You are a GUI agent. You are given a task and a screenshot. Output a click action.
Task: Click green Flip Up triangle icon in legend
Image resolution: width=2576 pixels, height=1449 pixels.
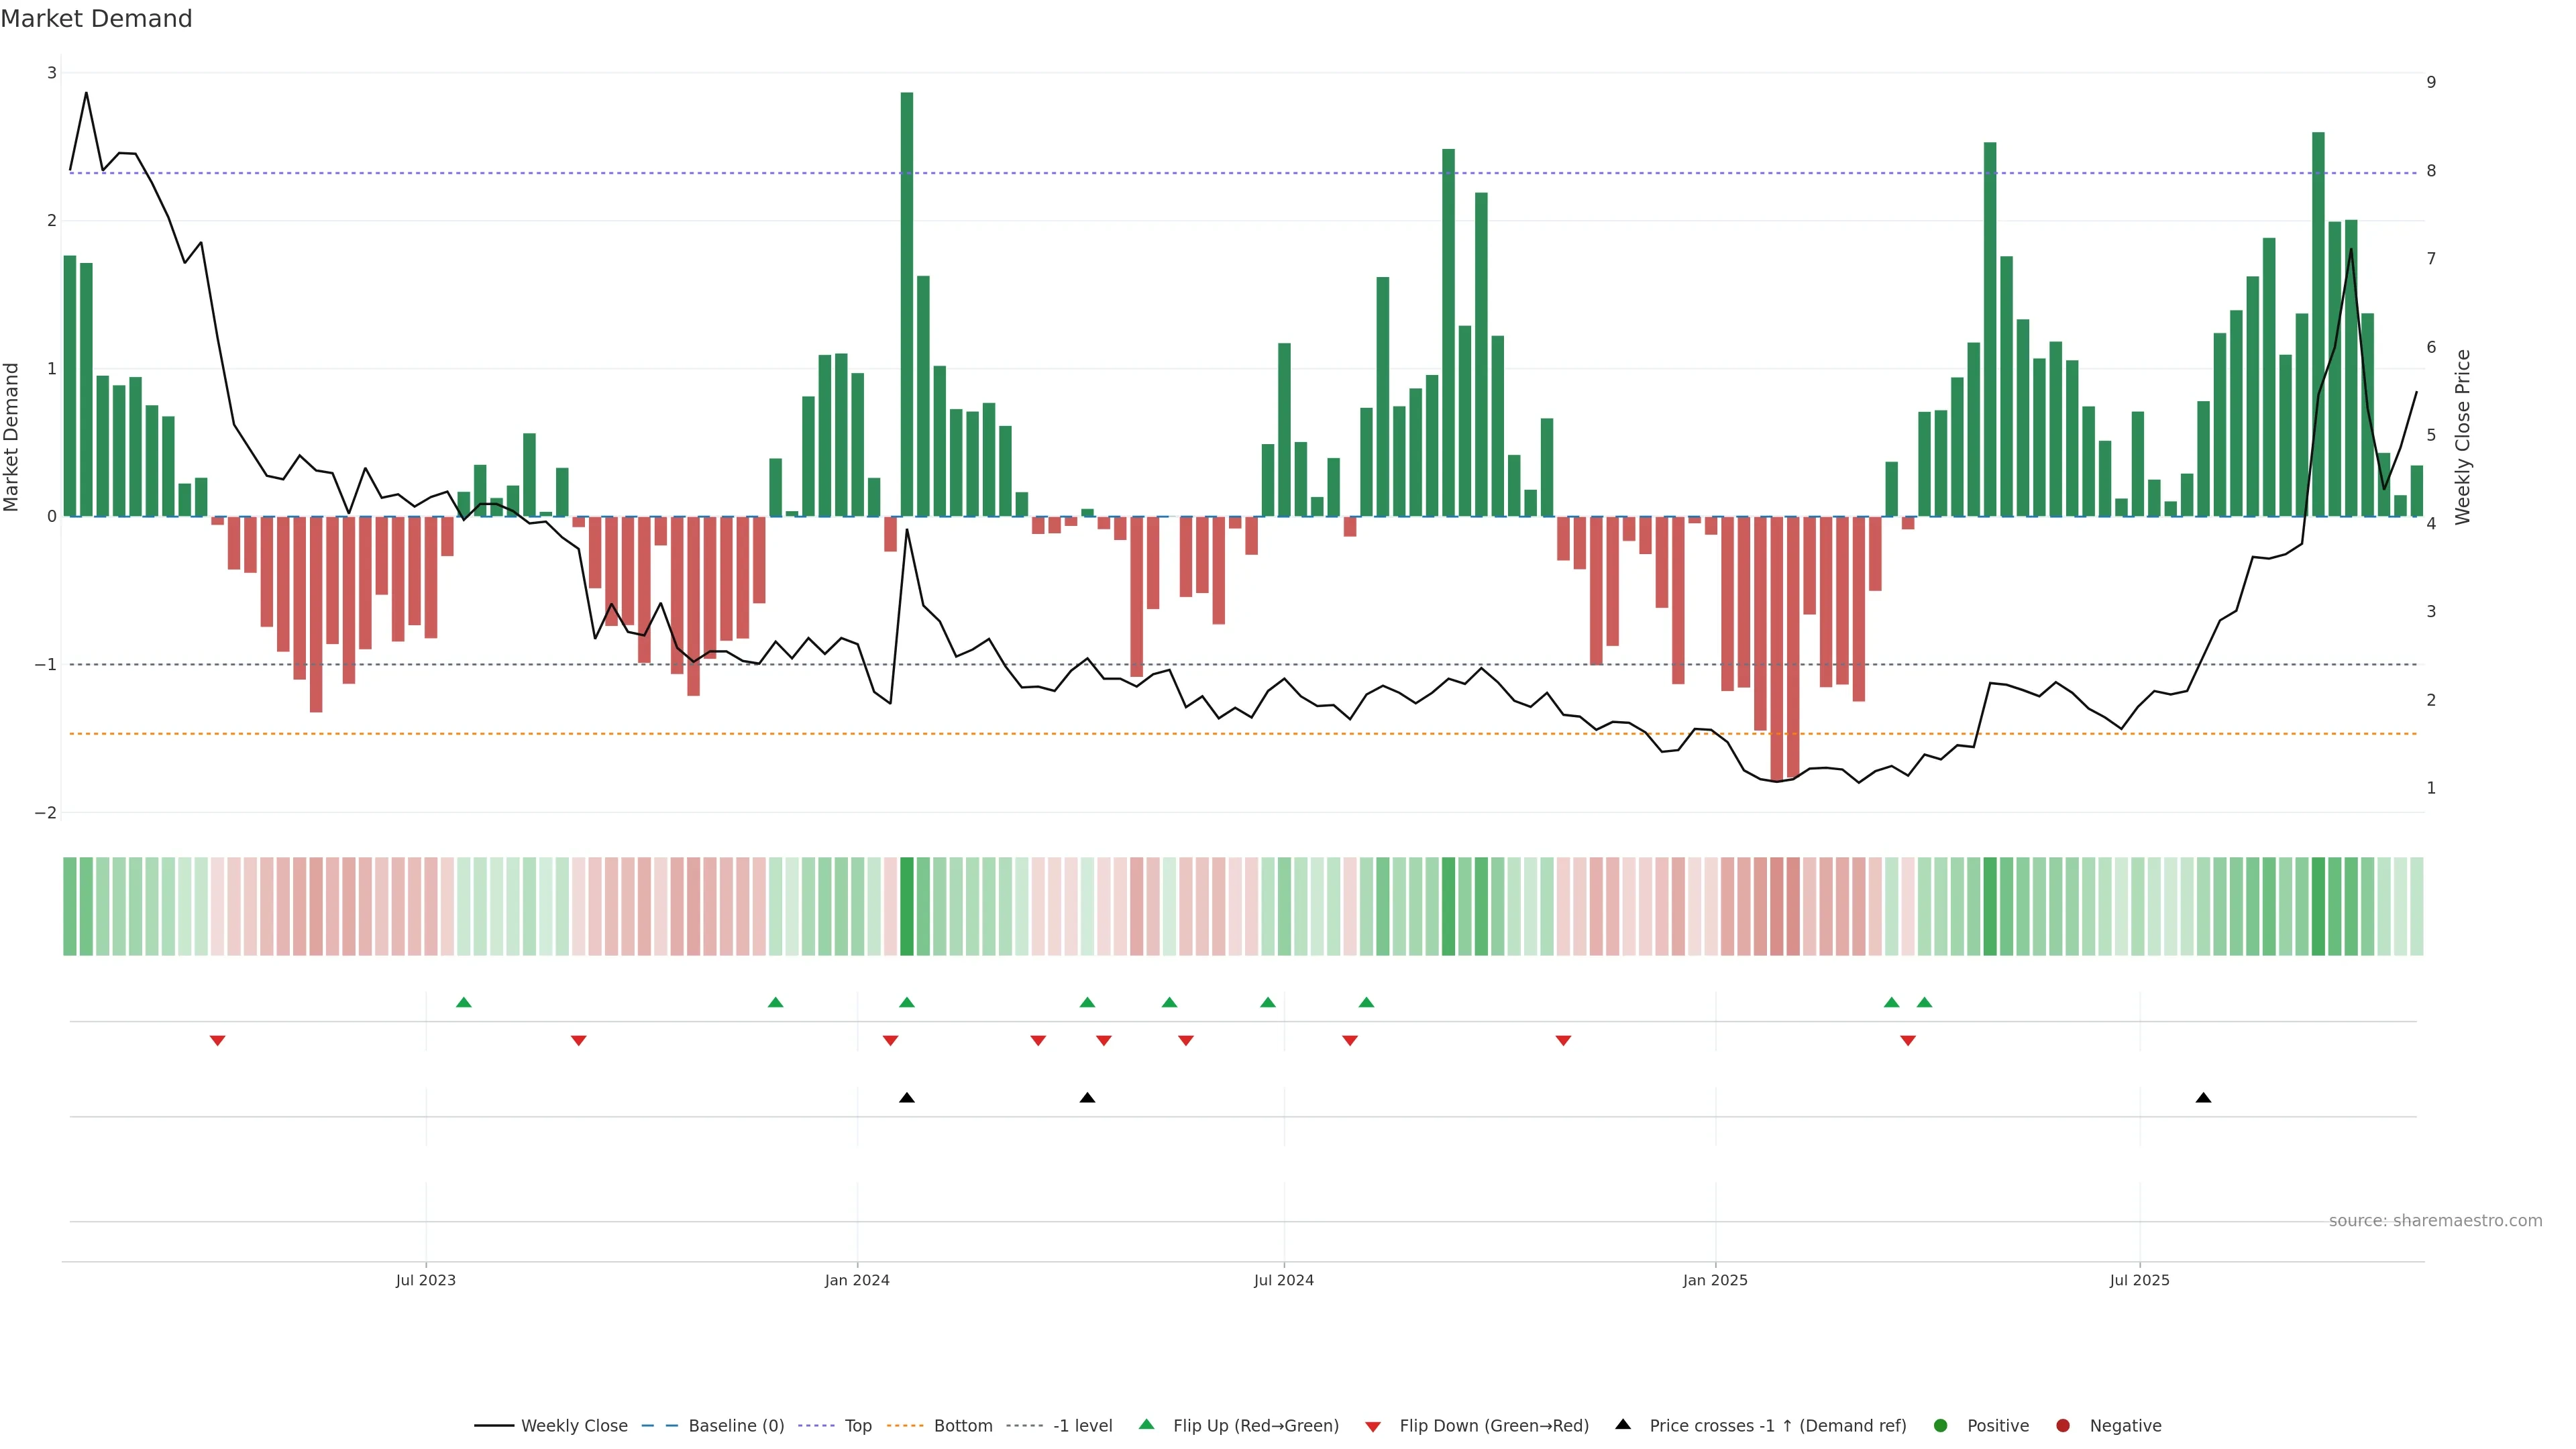1147,1425
